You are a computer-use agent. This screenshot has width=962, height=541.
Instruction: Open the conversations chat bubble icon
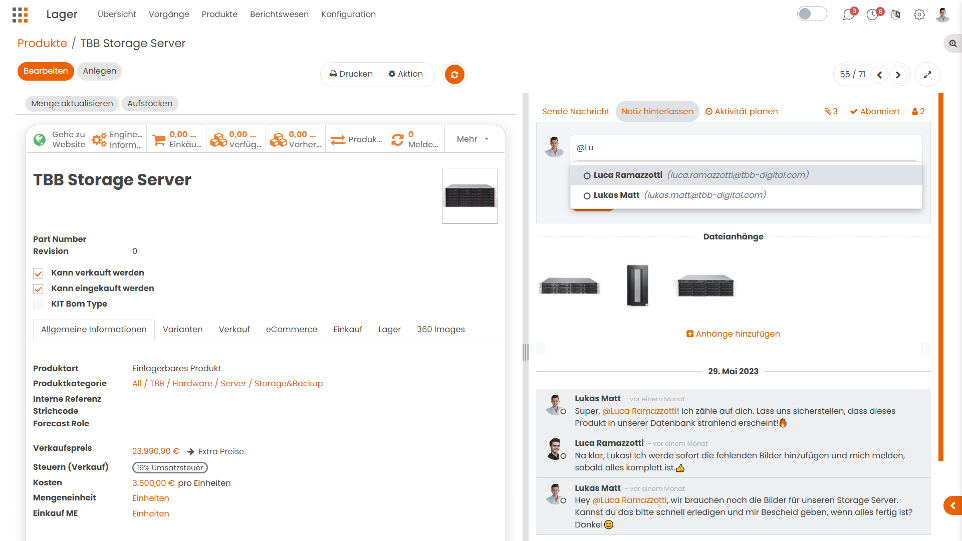(848, 15)
